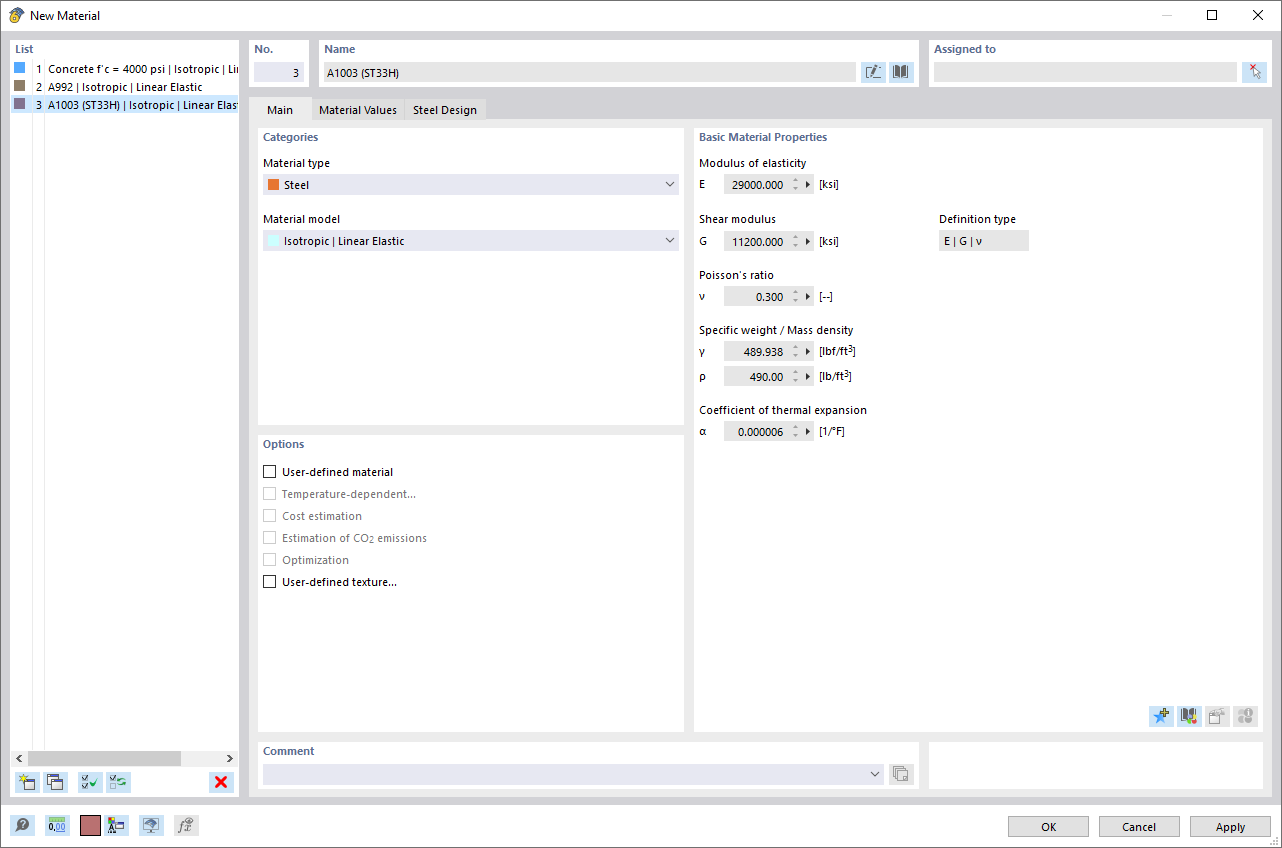Delete material with the red X icon

point(221,782)
